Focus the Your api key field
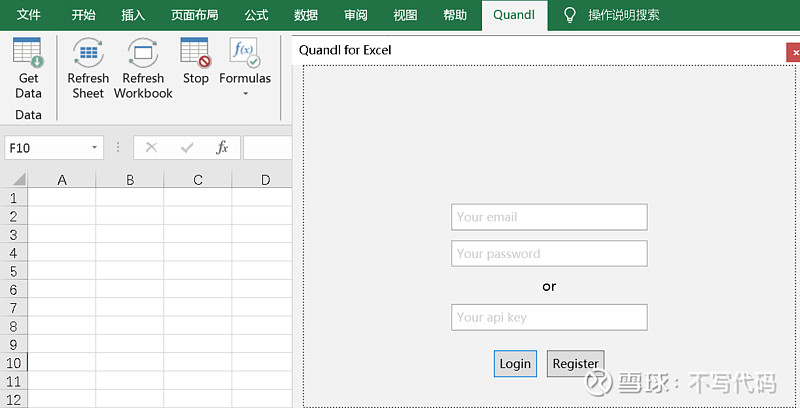This screenshot has width=800, height=408. tap(549, 317)
